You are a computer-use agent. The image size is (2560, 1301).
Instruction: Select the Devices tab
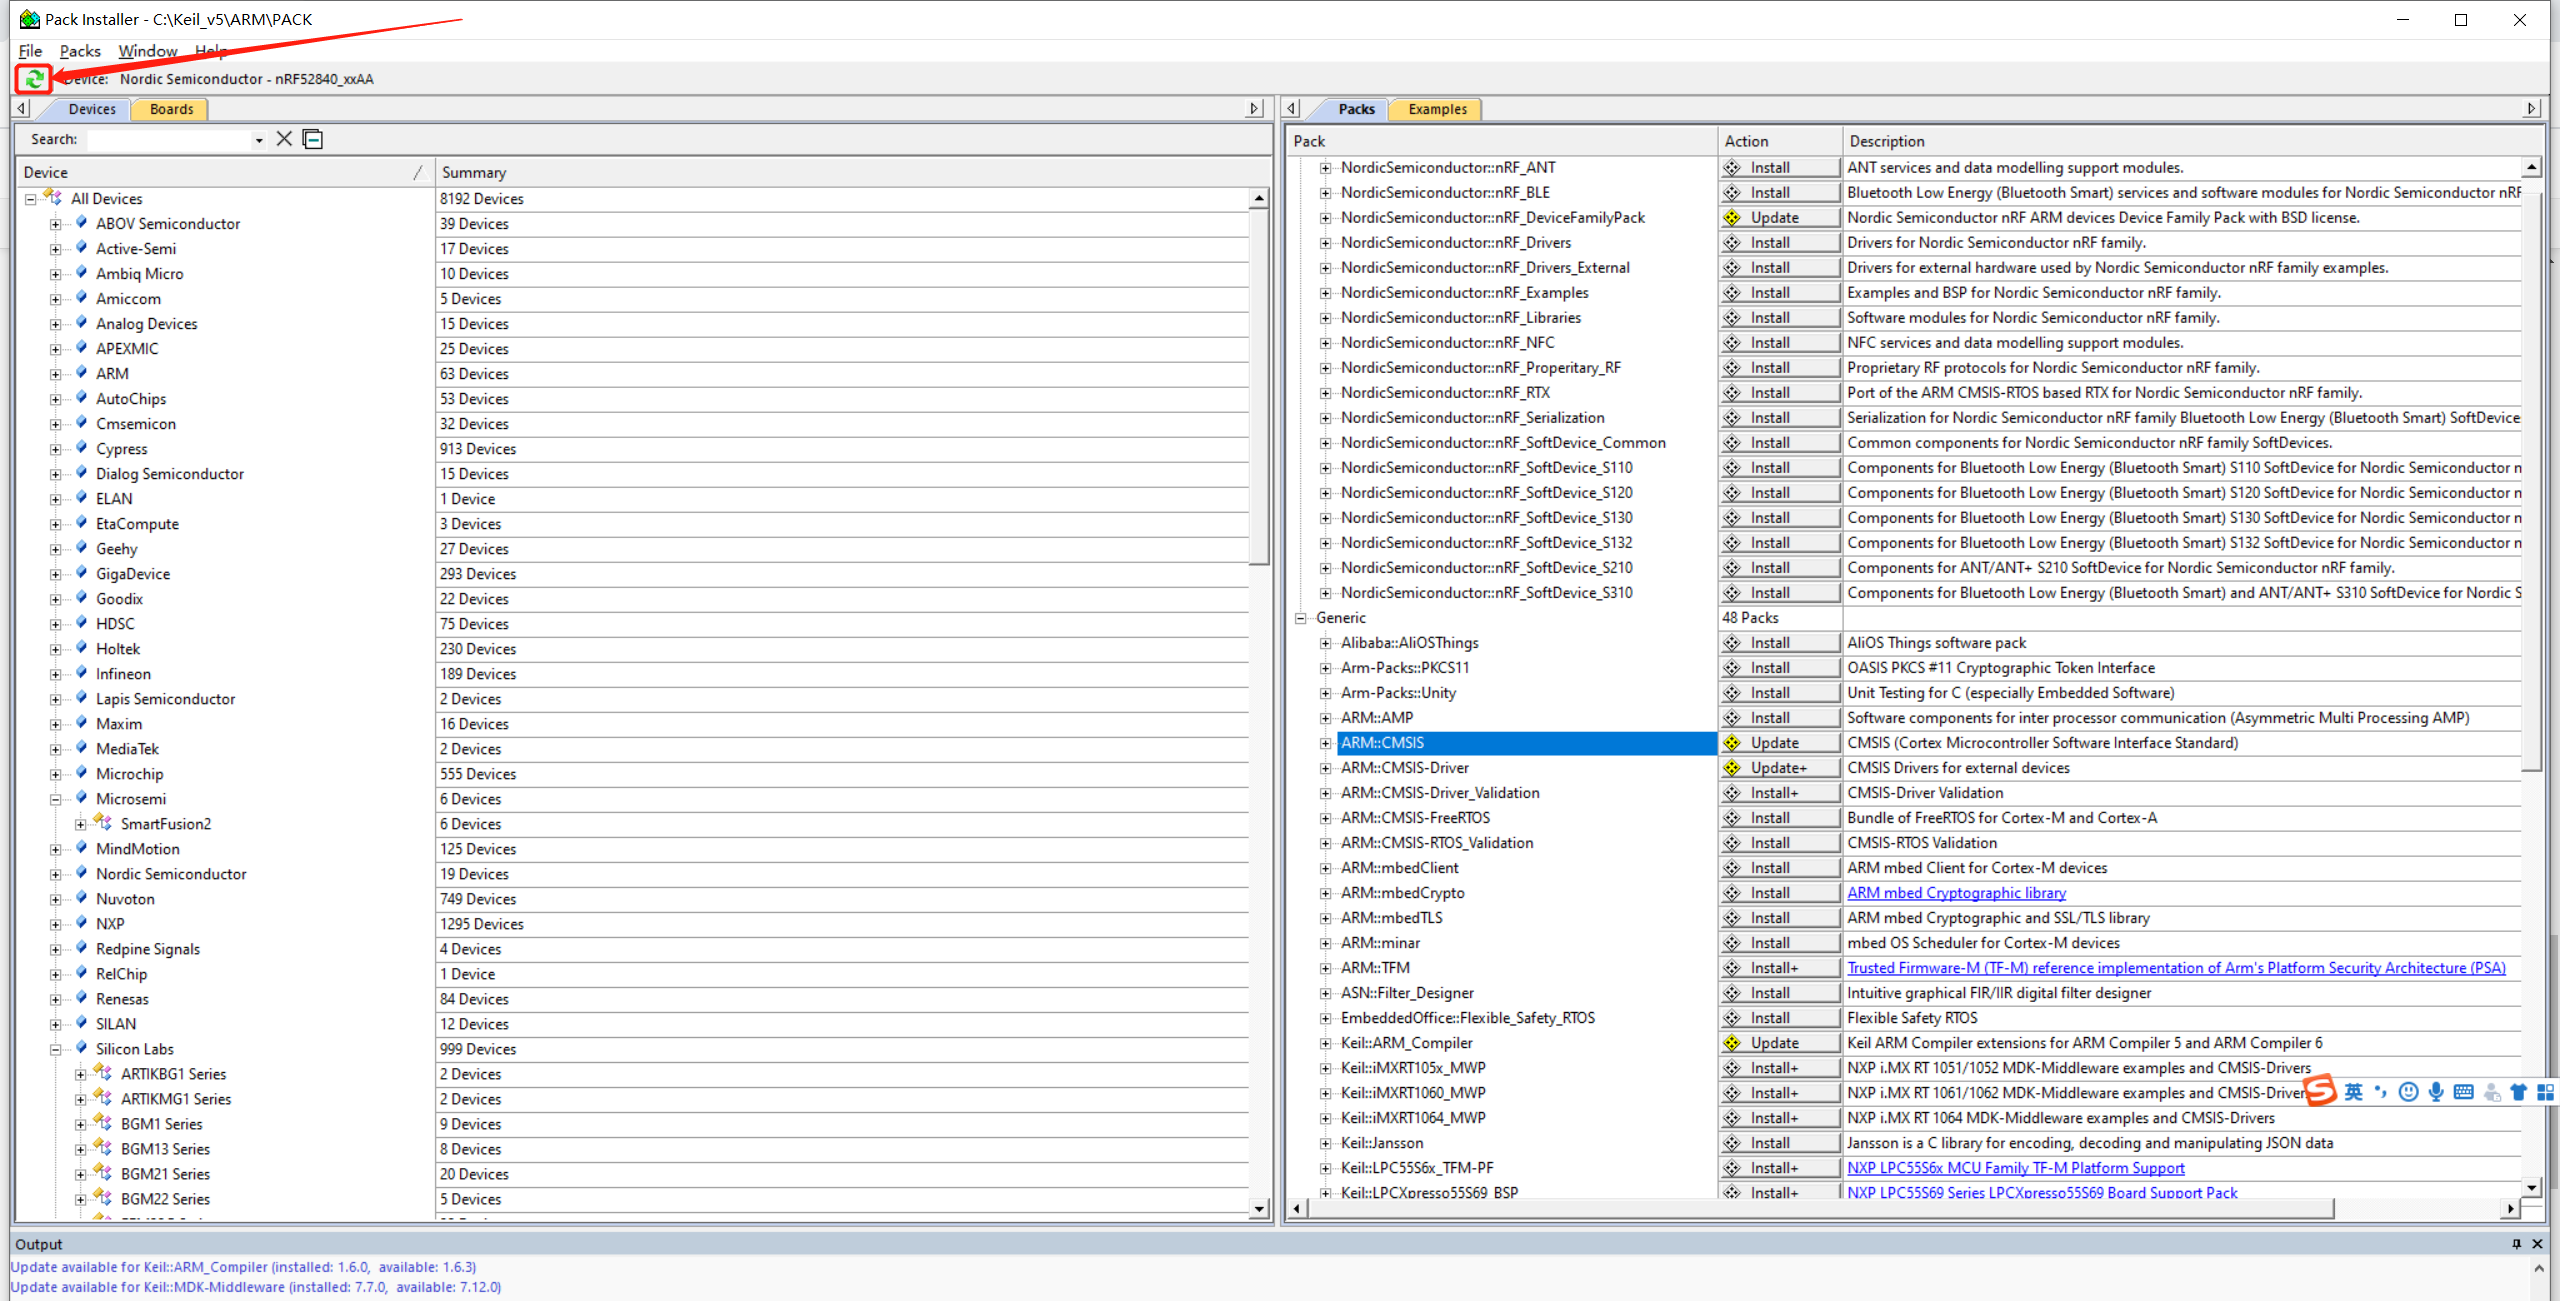pos(91,109)
